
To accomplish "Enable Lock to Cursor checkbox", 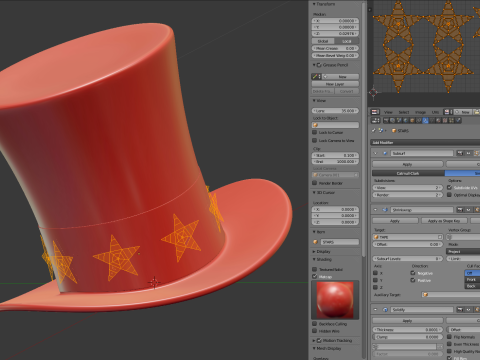I will click(x=314, y=132).
